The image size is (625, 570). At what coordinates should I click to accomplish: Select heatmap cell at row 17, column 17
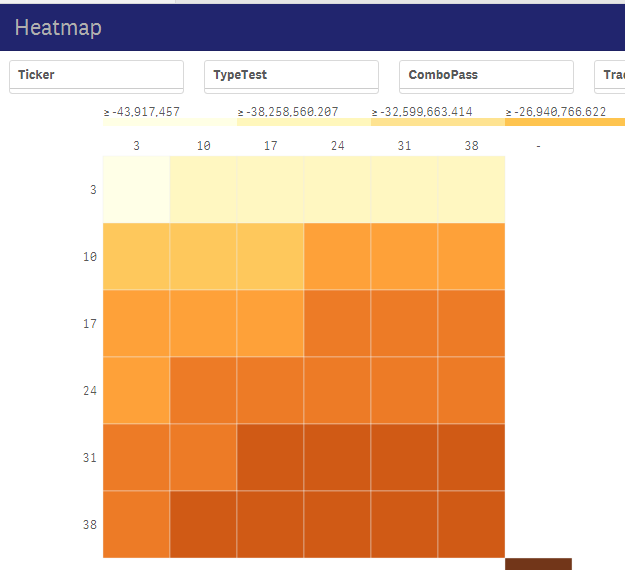270,324
